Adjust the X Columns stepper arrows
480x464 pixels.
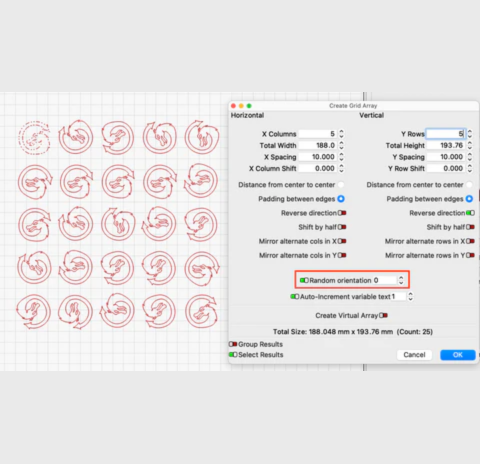coord(341,134)
